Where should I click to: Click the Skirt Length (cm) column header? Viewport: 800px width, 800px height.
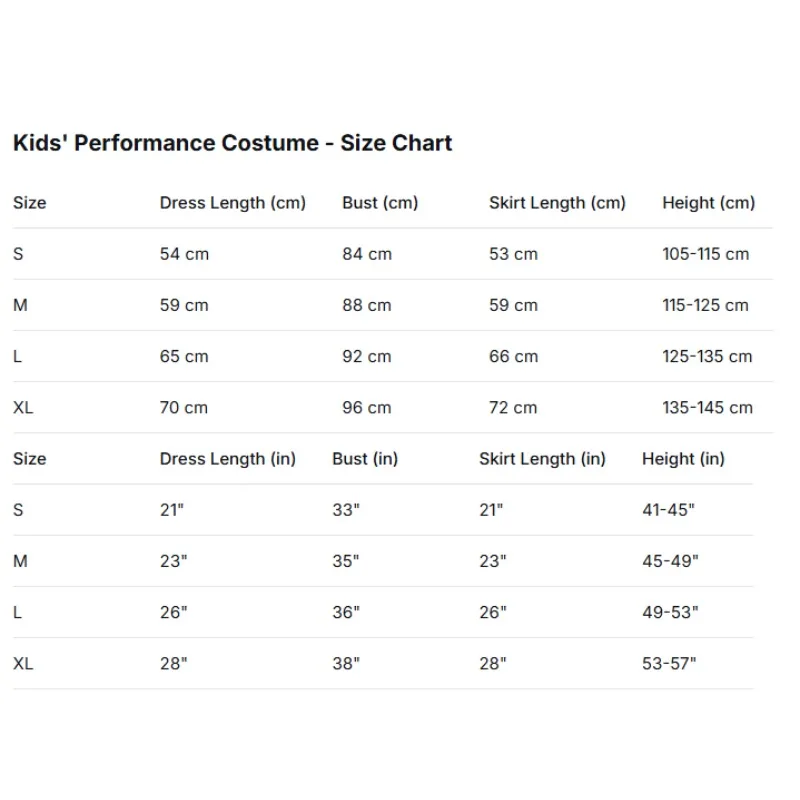point(557,203)
